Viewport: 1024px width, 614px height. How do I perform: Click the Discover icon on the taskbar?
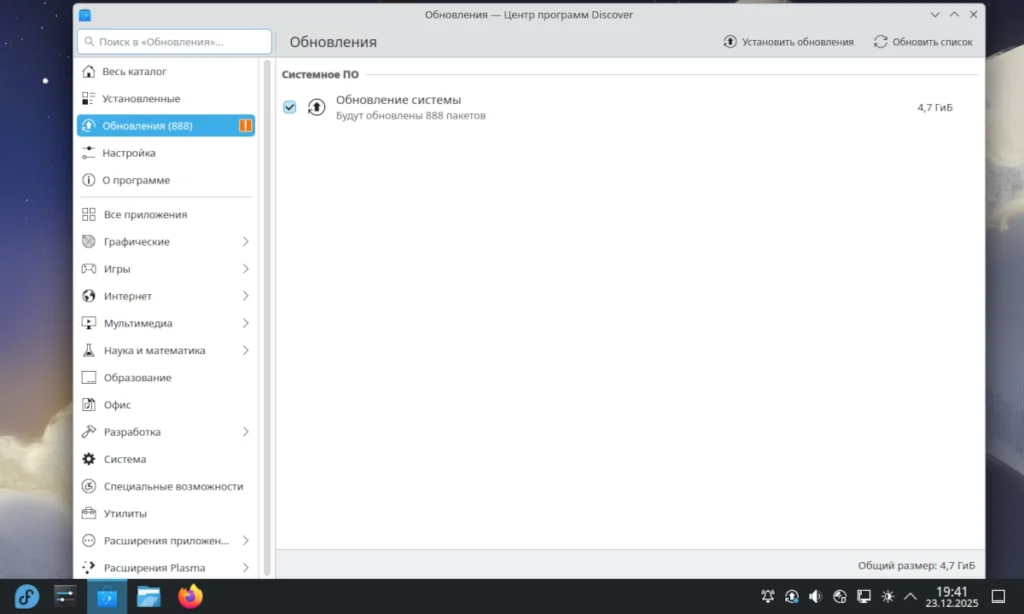tap(107, 596)
